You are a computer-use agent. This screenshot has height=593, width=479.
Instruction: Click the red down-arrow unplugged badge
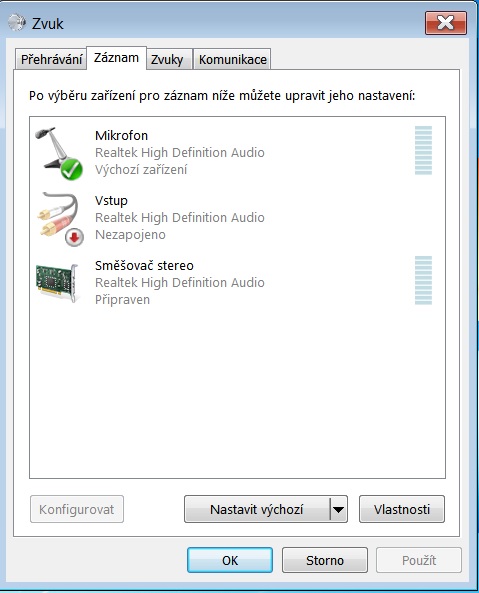click(x=74, y=238)
